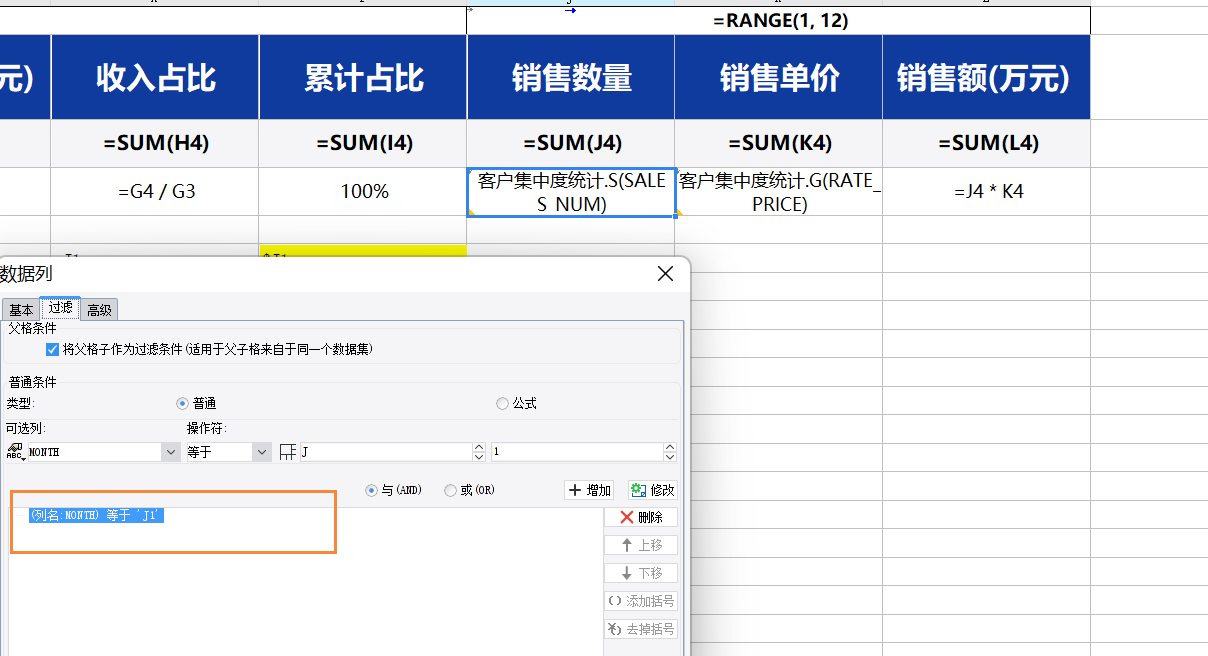Move condition down with 下移 button
Screen dimensions: 1208x656
tap(641, 573)
